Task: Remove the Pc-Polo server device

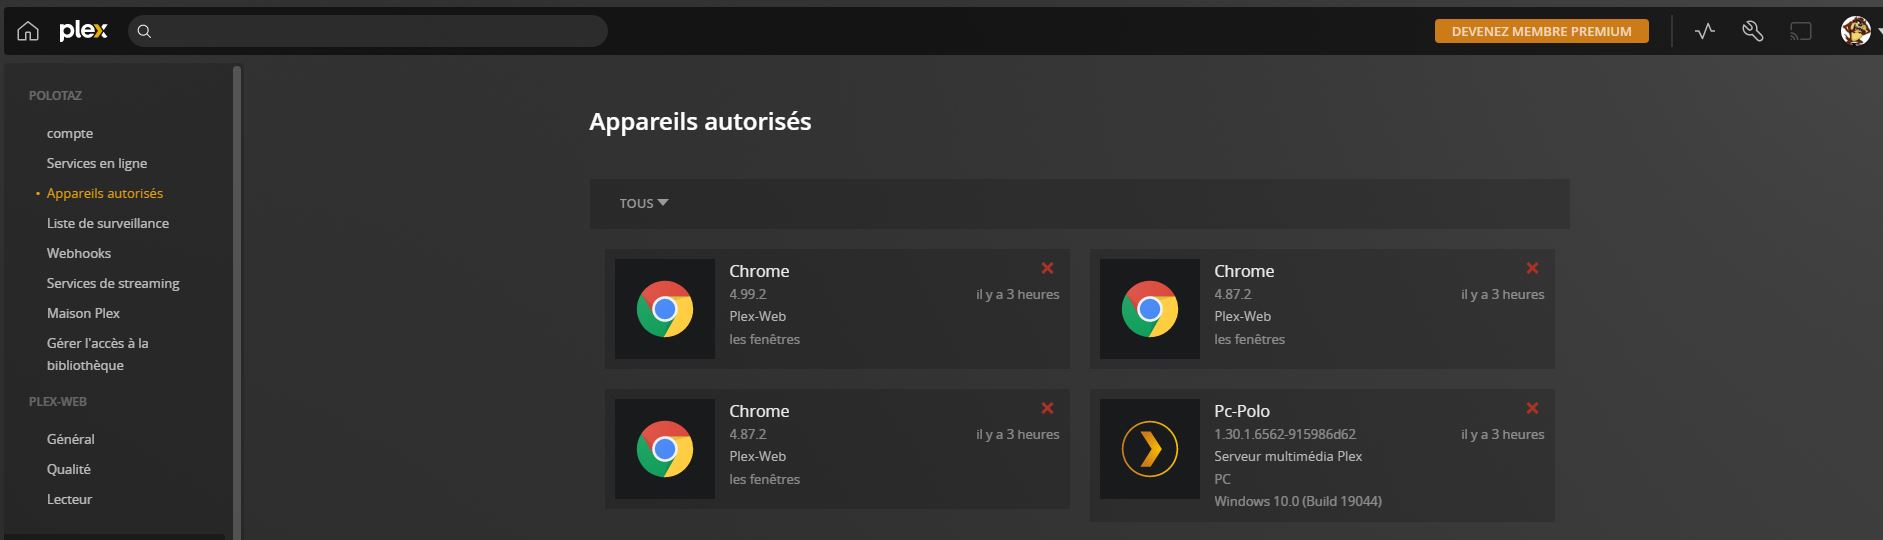Action: [x=1532, y=408]
